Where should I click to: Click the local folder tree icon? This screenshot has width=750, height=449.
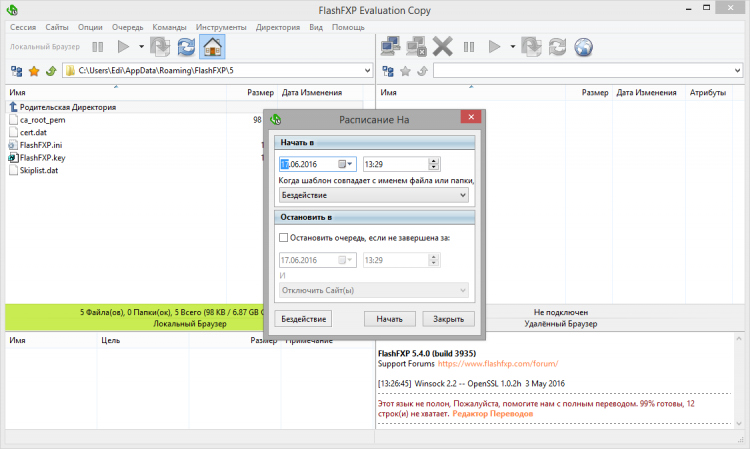tap(16, 71)
